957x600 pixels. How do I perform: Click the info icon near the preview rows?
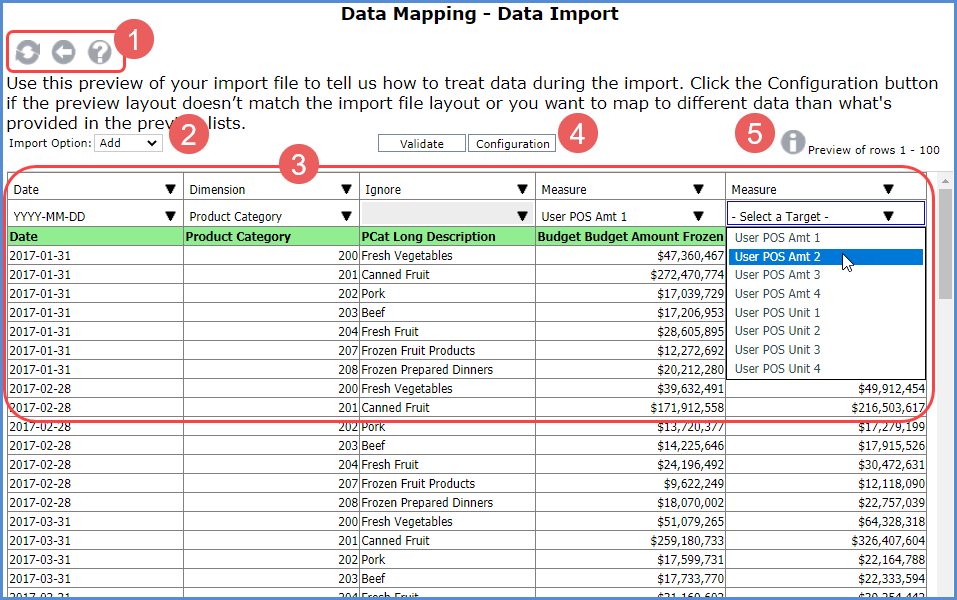click(x=792, y=142)
